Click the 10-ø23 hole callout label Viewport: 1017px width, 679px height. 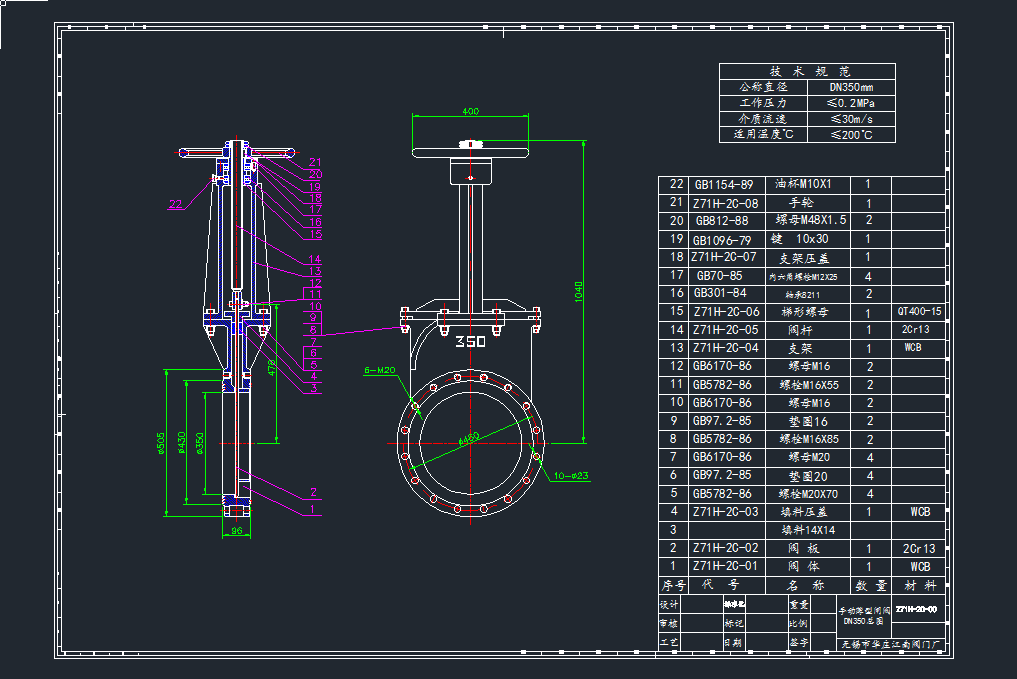point(573,475)
